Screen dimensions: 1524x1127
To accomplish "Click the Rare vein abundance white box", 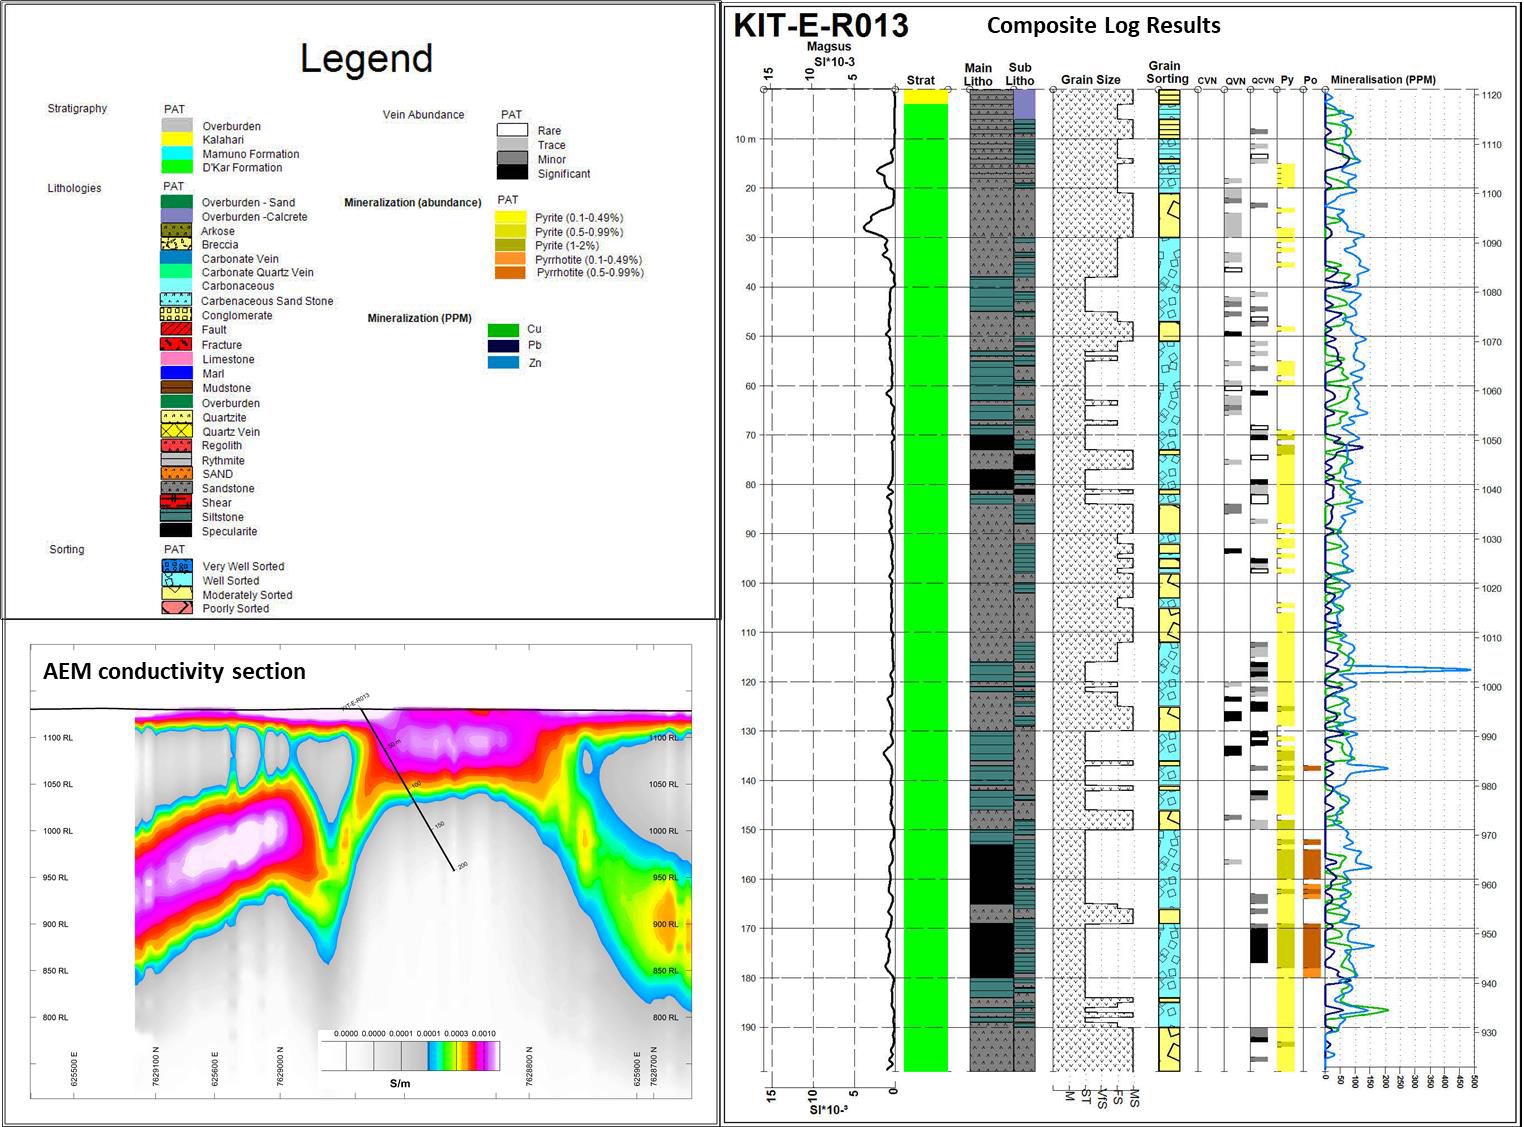I will click(512, 130).
